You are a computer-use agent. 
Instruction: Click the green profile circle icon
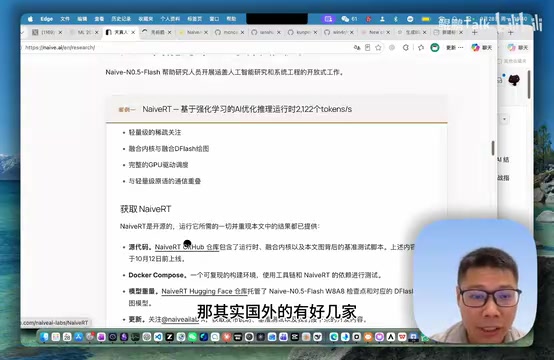tap(435, 47)
